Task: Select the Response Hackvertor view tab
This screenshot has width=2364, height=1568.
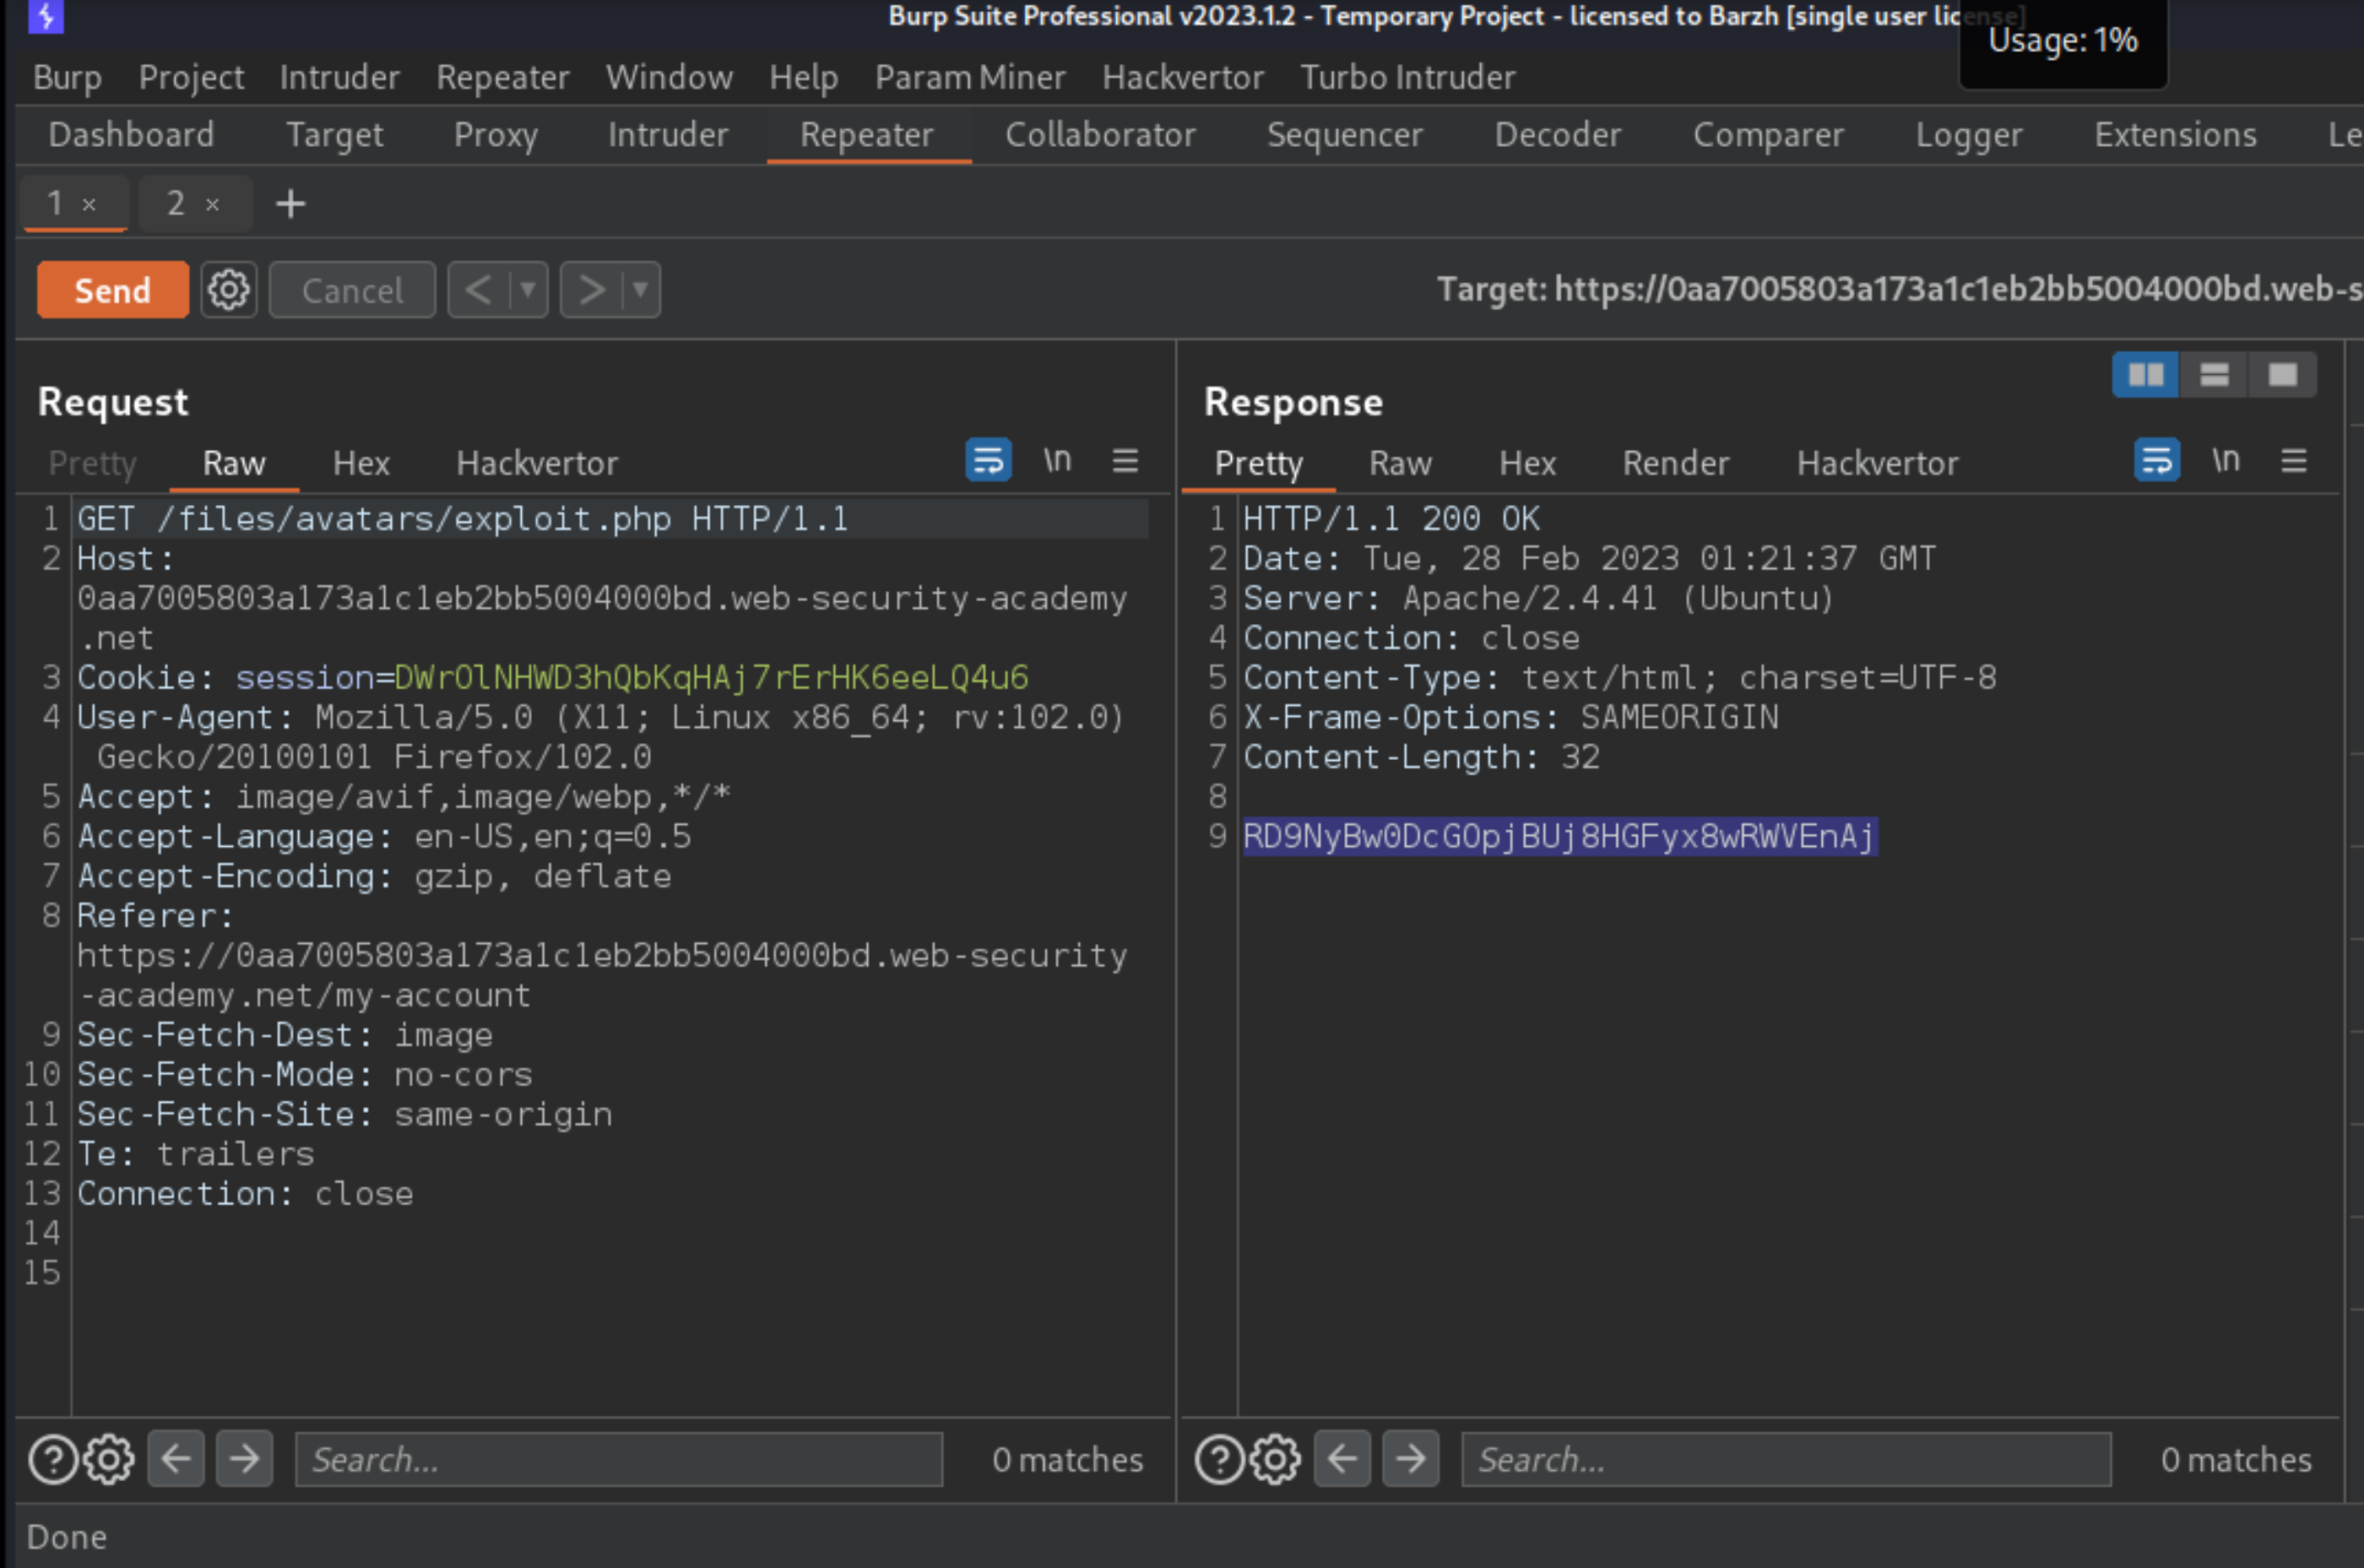Action: pos(1877,463)
